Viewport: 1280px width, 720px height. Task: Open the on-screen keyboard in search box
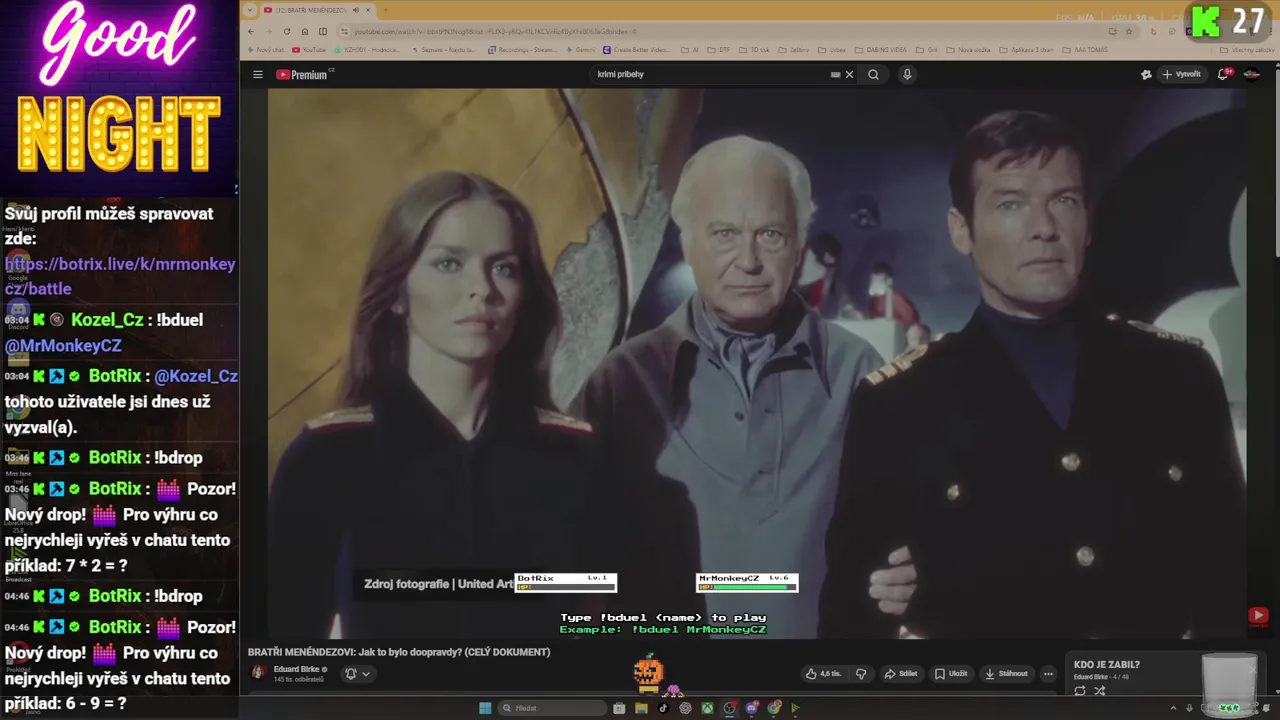[x=835, y=74]
